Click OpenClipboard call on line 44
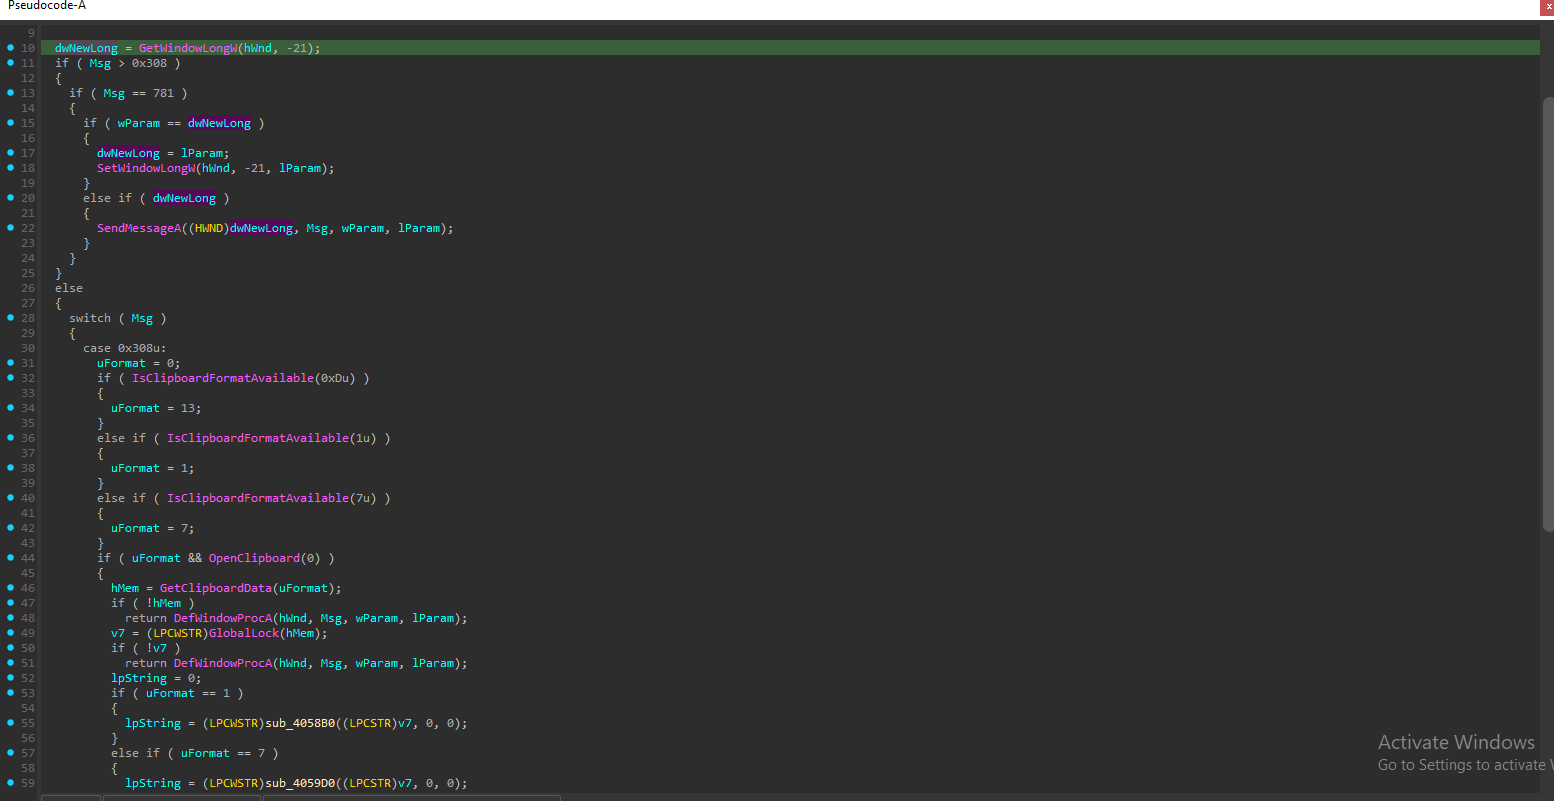This screenshot has height=801, width=1554. (x=254, y=558)
